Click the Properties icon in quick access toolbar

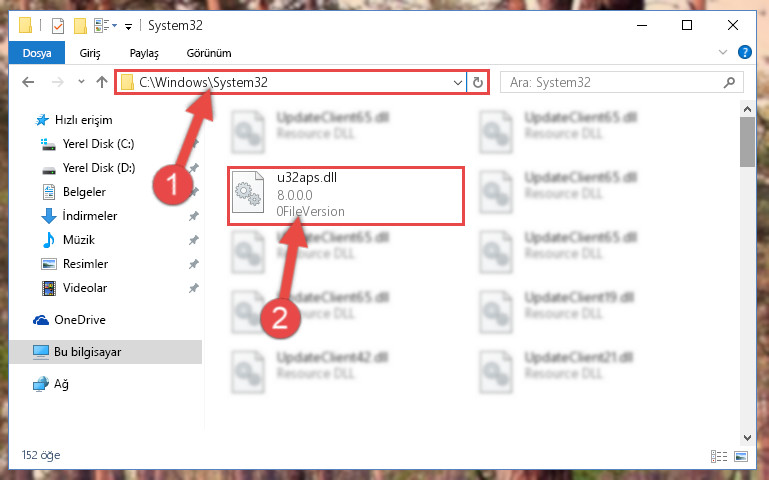point(58,25)
